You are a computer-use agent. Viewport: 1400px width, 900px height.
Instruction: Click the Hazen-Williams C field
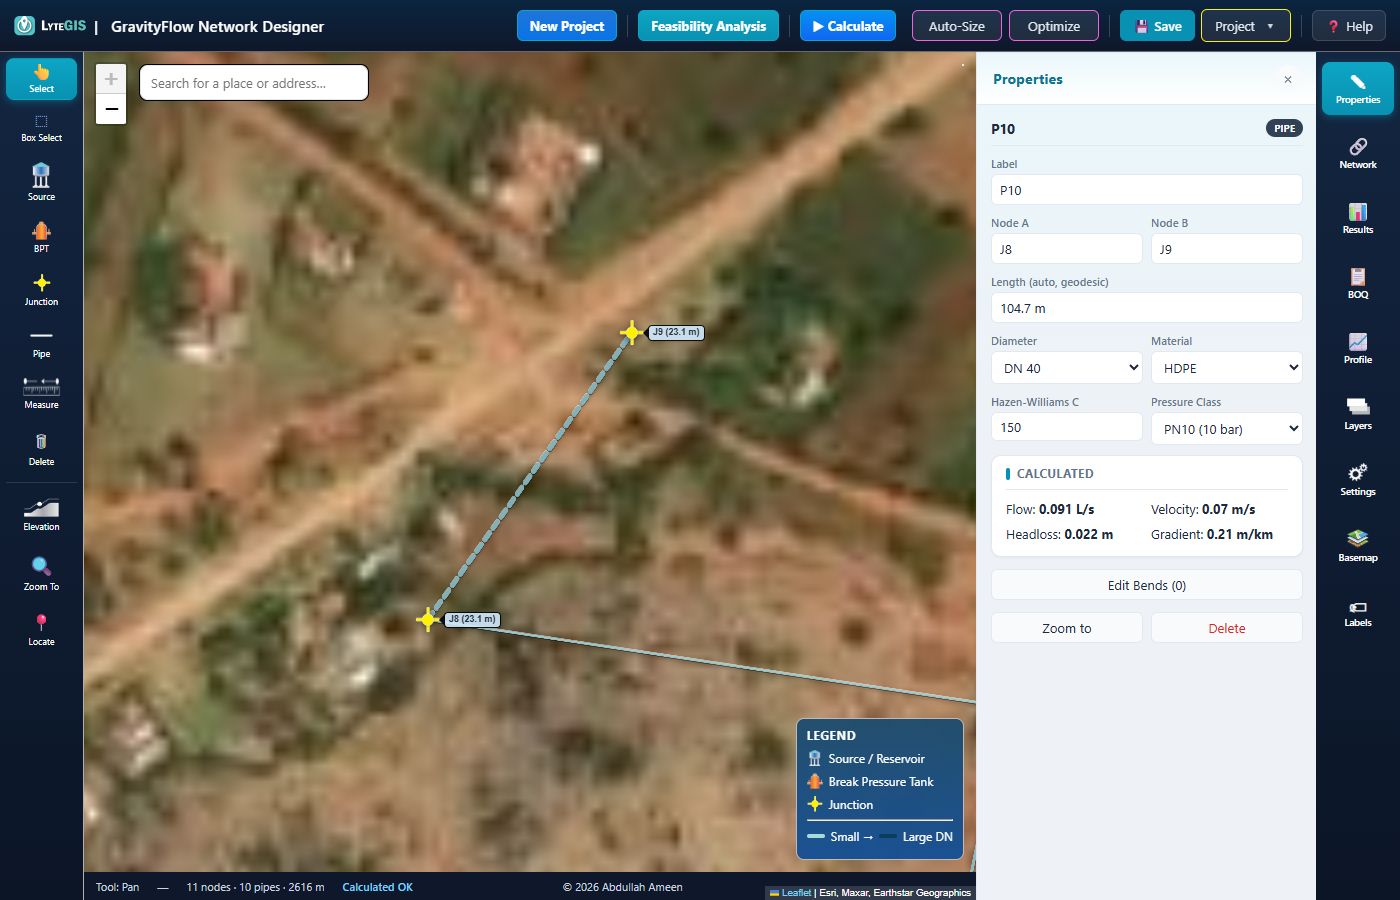point(1066,427)
